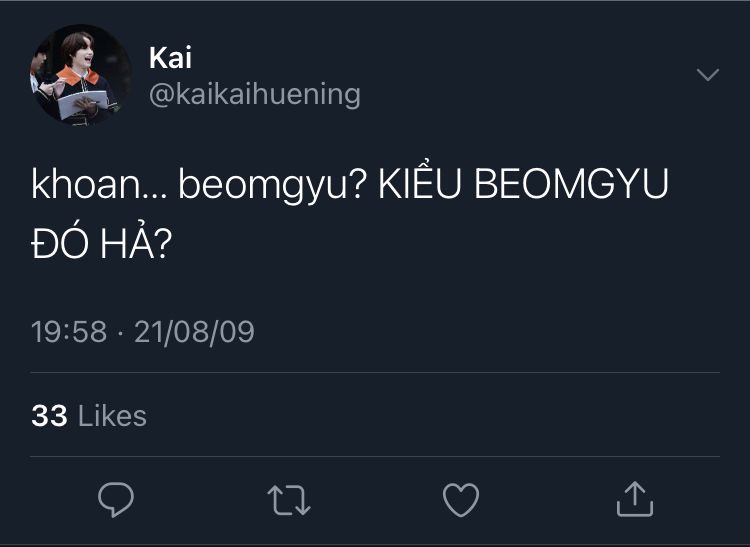Click the 21/08/09 date in the timestamp
This screenshot has width=750, height=547.
coord(194,332)
